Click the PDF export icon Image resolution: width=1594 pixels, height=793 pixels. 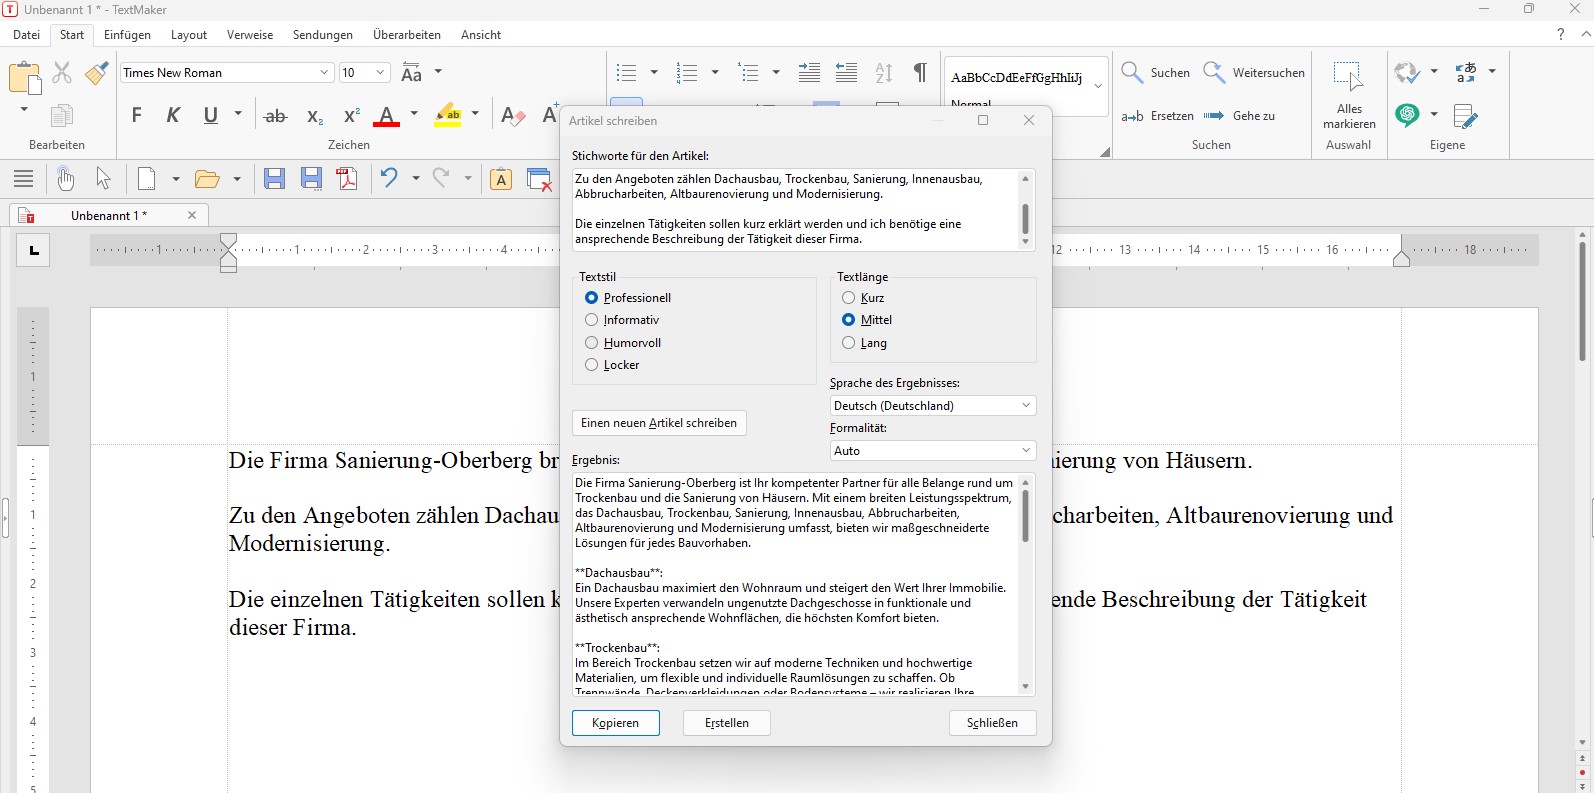pos(347,179)
